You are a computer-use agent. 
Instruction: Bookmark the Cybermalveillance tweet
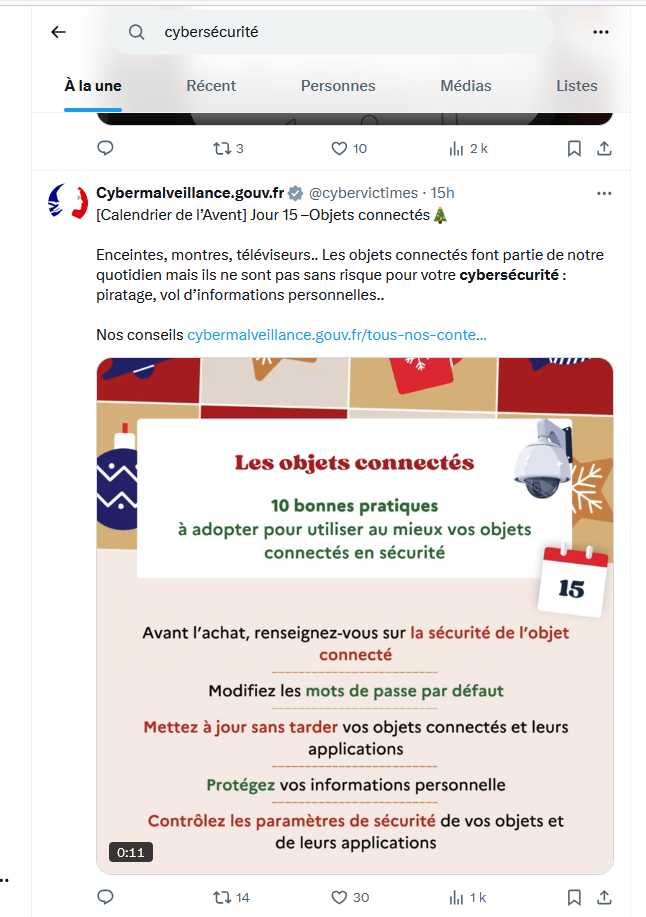click(x=574, y=898)
